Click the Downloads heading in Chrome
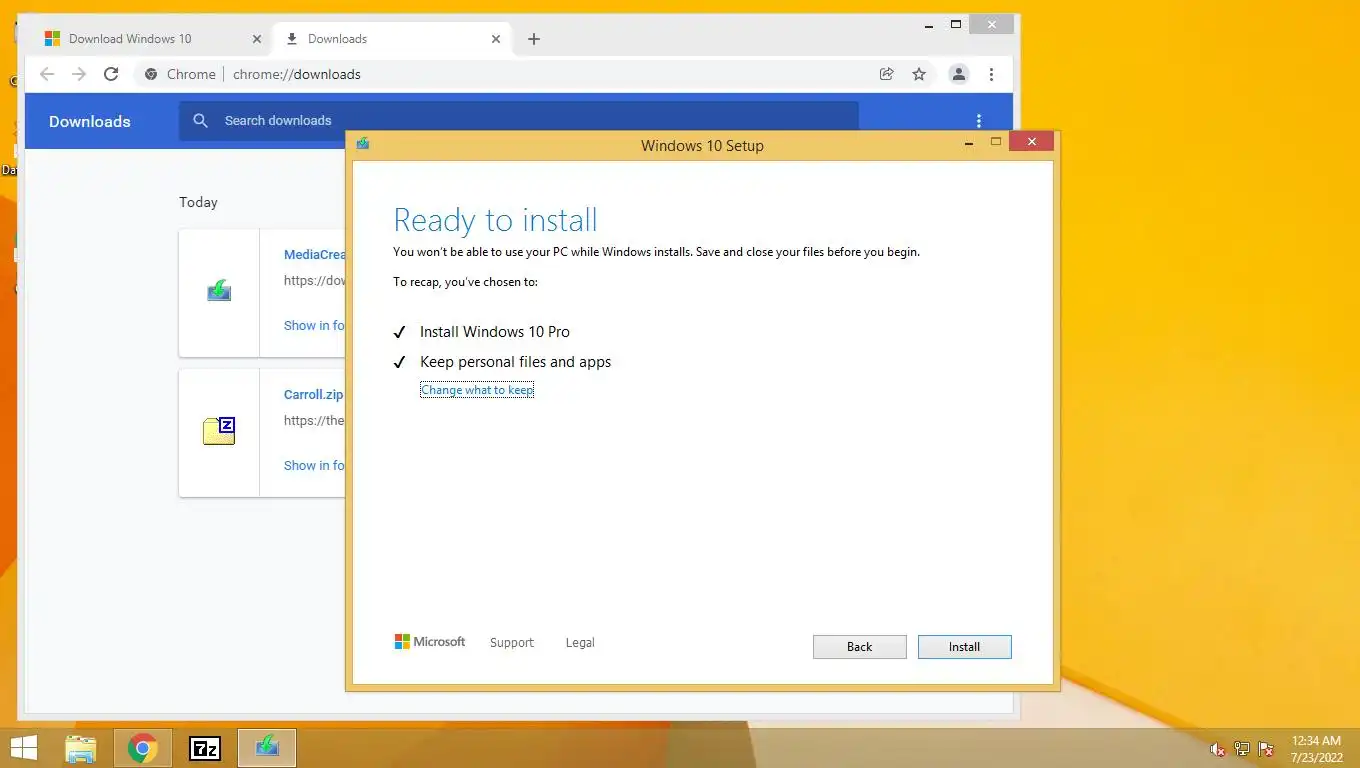This screenshot has height=768, width=1360. click(90, 122)
